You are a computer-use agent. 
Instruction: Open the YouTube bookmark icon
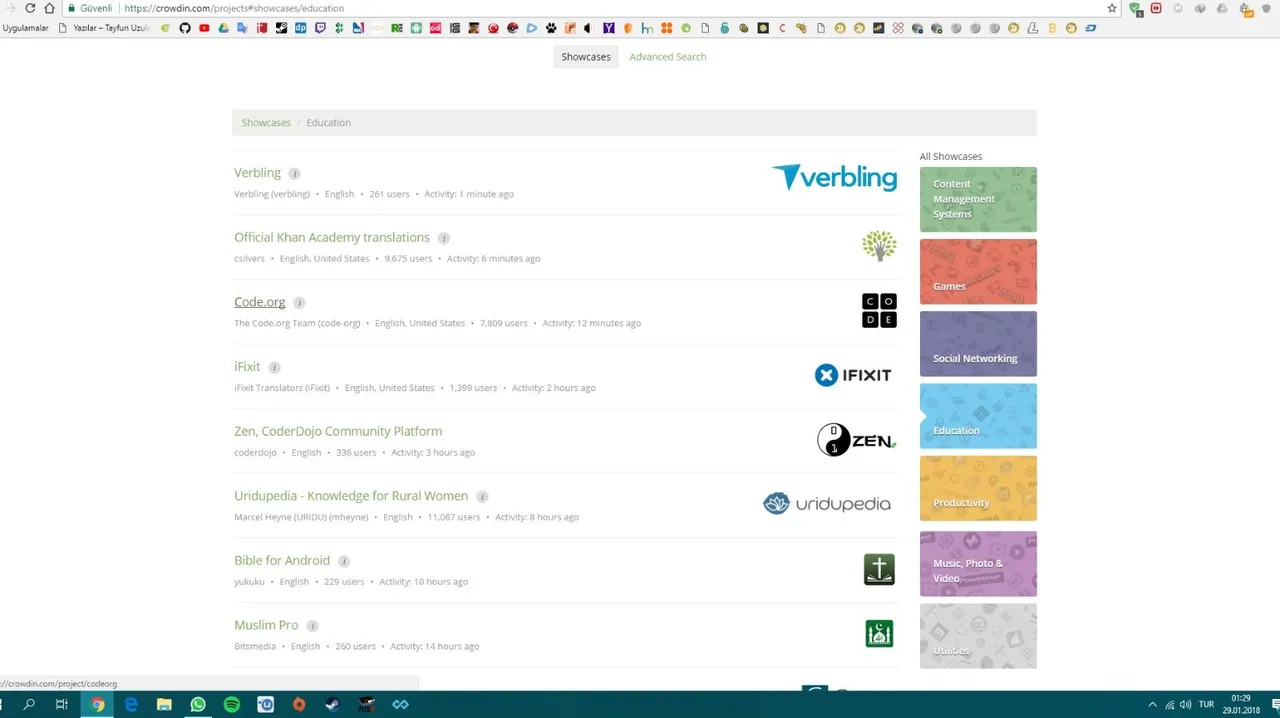pyautogui.click(x=204, y=28)
